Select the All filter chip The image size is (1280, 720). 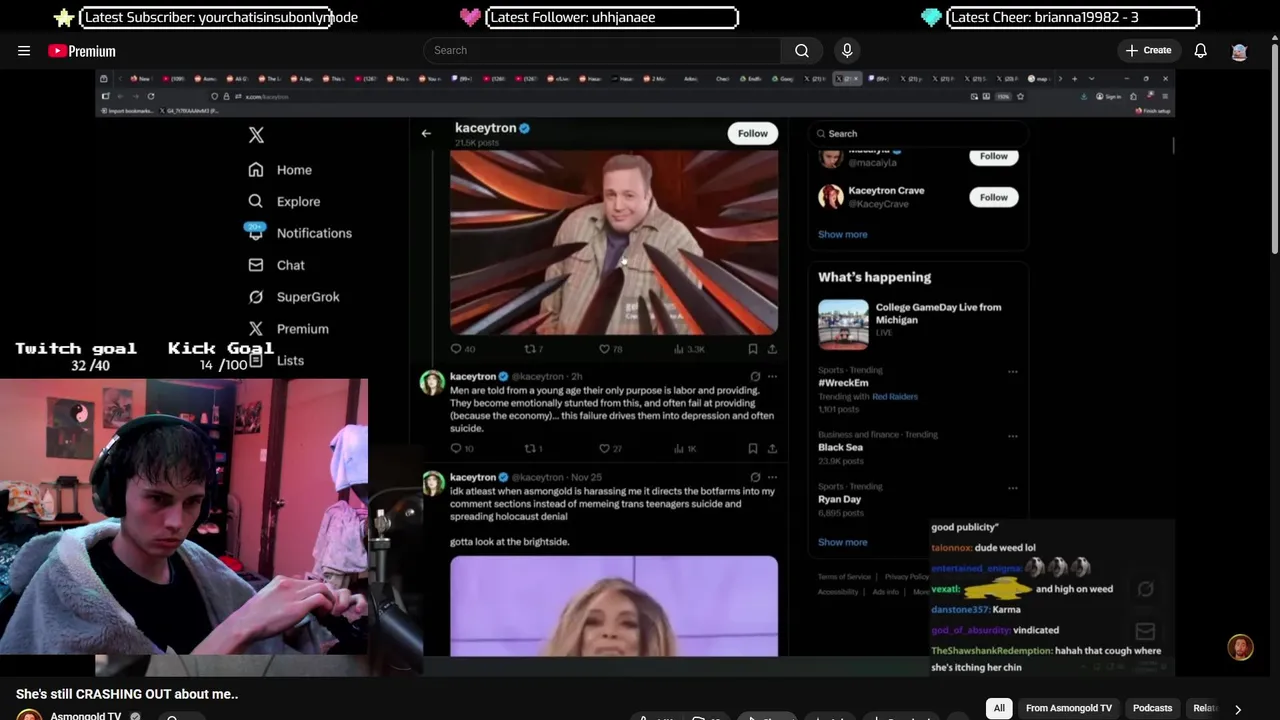click(x=998, y=708)
